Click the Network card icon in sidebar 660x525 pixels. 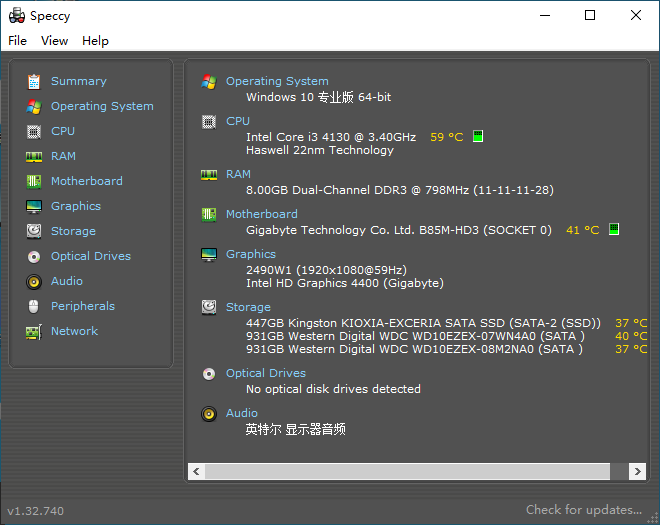(34, 332)
